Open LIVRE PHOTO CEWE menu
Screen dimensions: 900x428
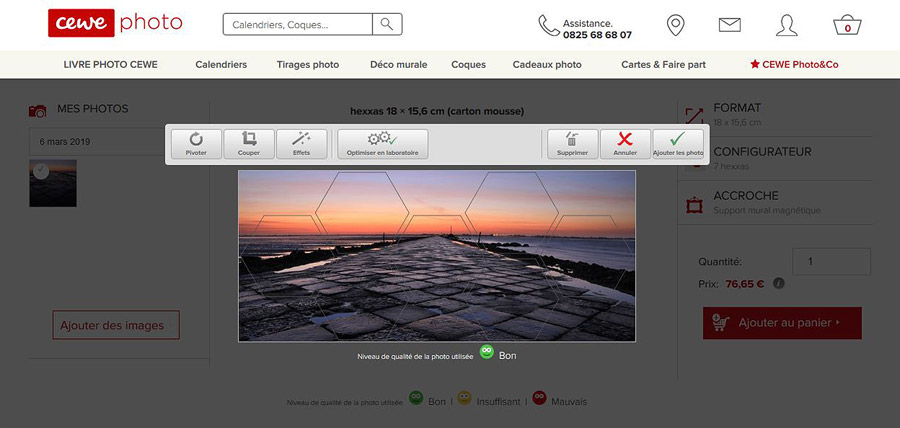[x=110, y=65]
